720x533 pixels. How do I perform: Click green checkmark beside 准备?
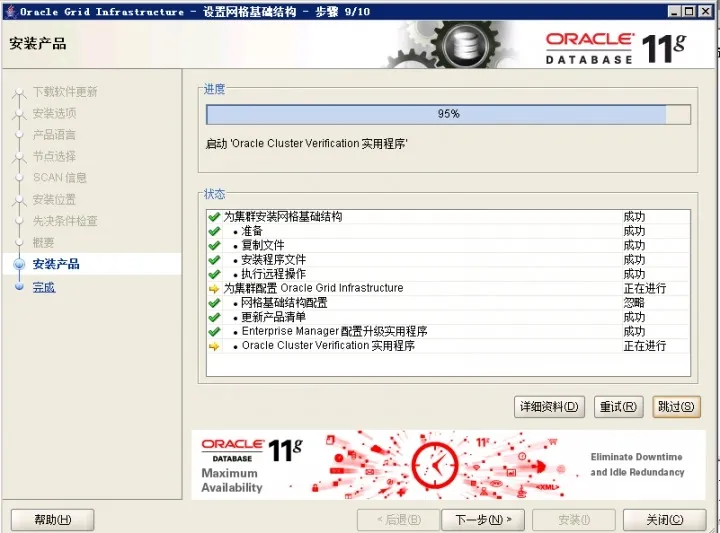coord(214,231)
